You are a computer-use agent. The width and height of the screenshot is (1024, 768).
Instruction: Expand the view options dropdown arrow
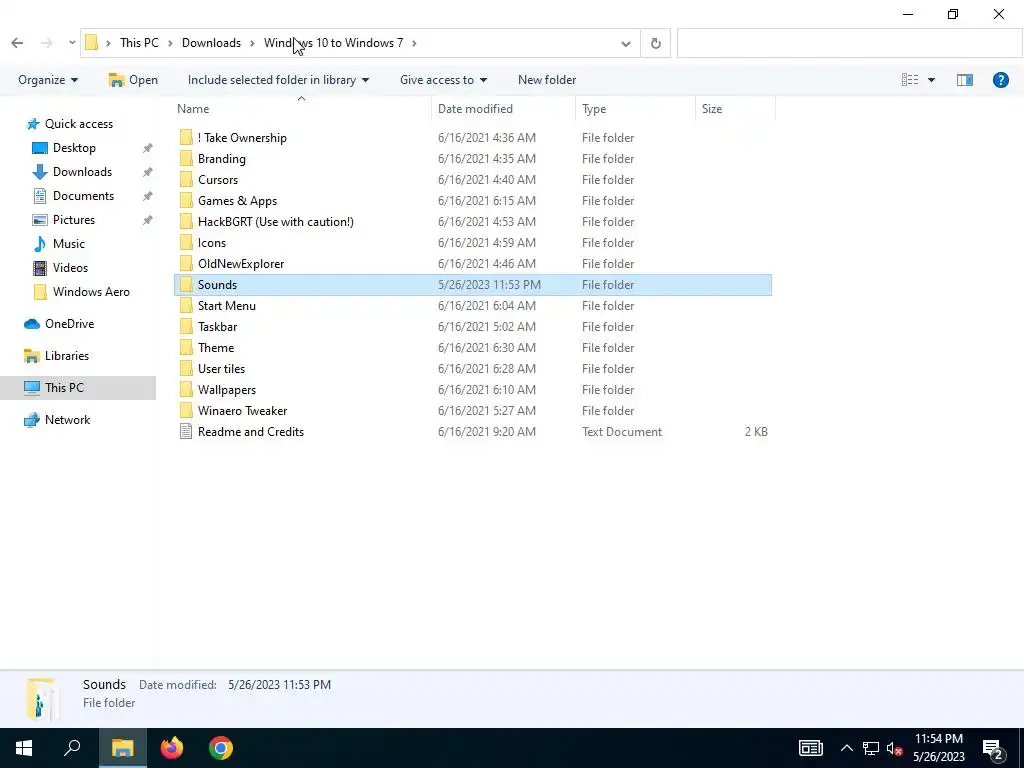click(x=931, y=80)
